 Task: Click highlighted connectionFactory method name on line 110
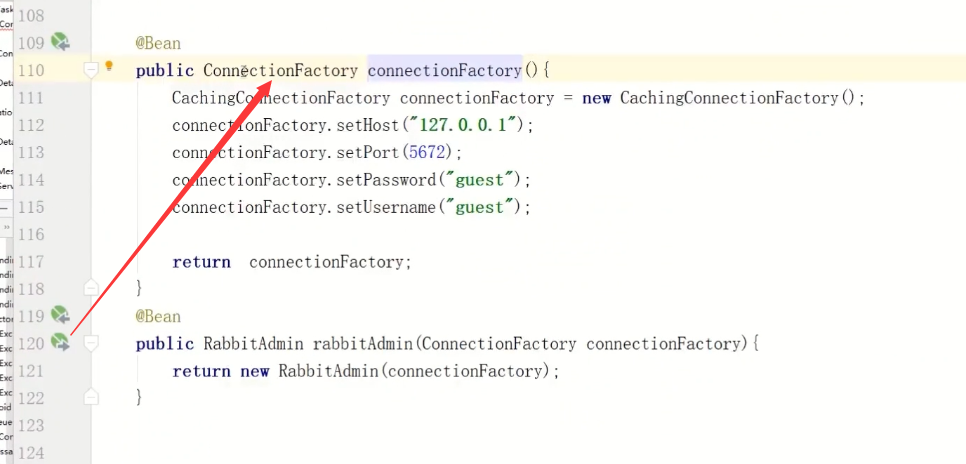point(445,71)
